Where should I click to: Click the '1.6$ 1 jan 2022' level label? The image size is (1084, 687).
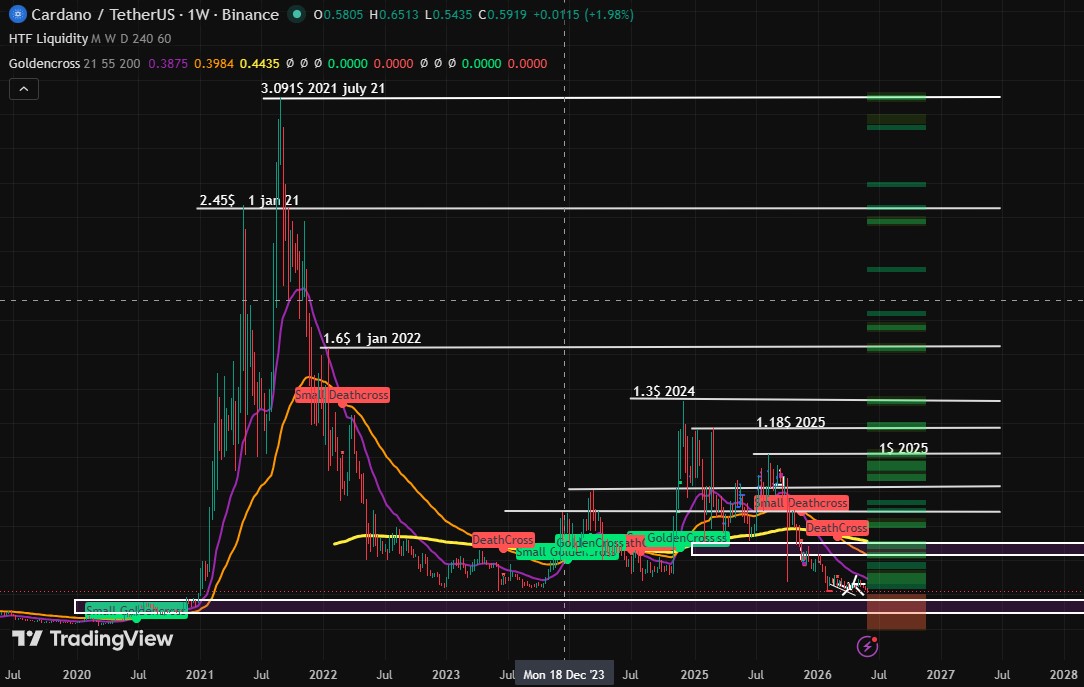[372, 338]
